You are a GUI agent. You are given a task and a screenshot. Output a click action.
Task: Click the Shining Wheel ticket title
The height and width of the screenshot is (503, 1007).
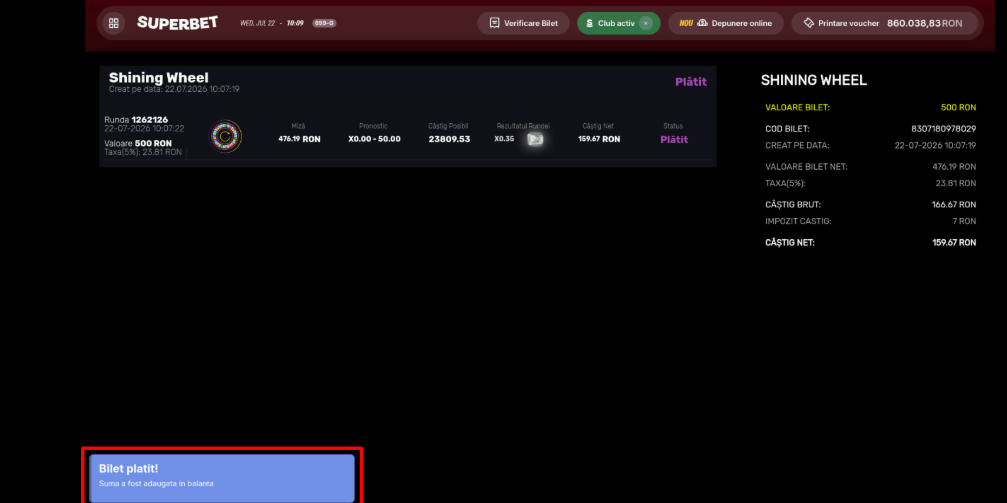coord(159,78)
